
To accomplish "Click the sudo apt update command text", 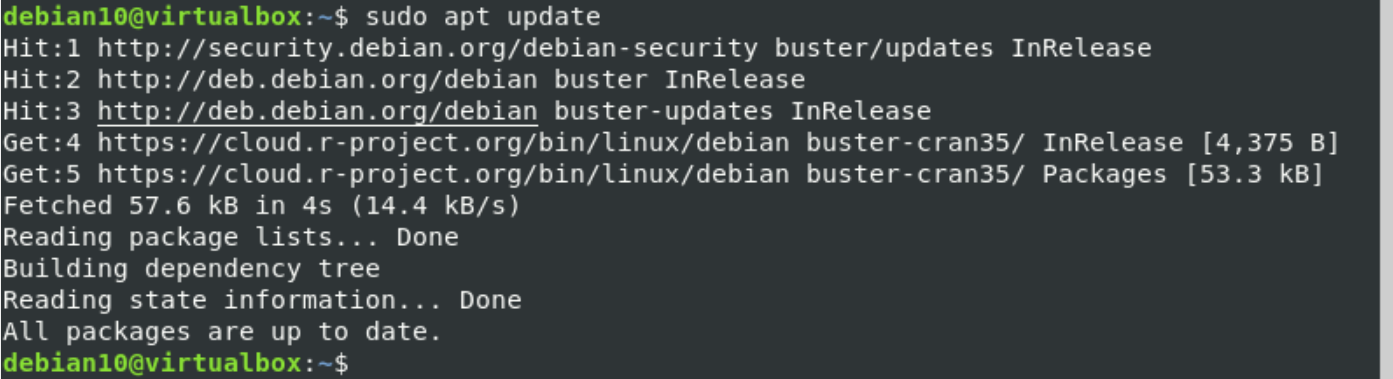I will [x=484, y=17].
